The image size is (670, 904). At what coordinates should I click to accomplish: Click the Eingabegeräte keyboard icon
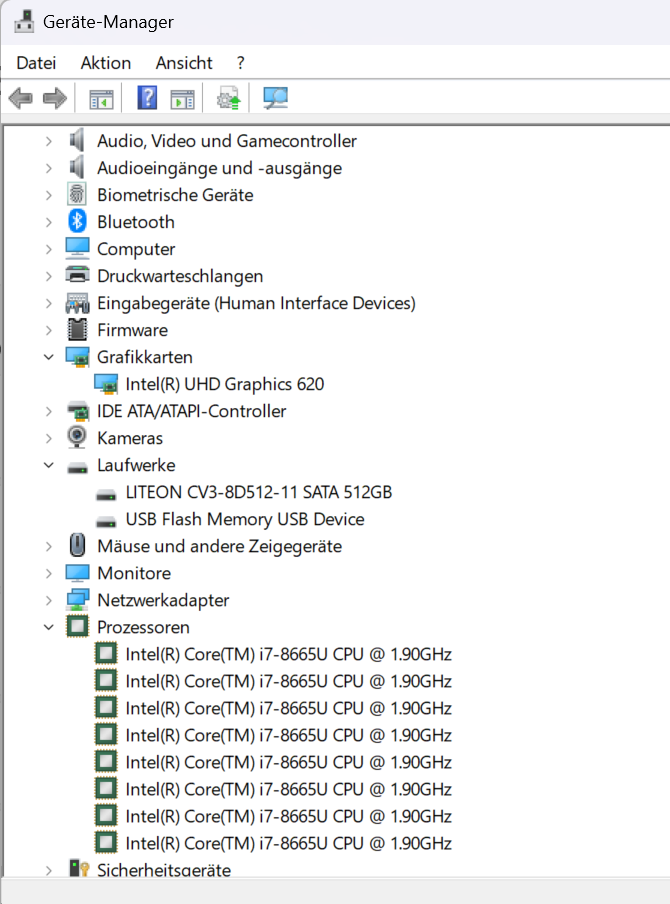[77, 302]
